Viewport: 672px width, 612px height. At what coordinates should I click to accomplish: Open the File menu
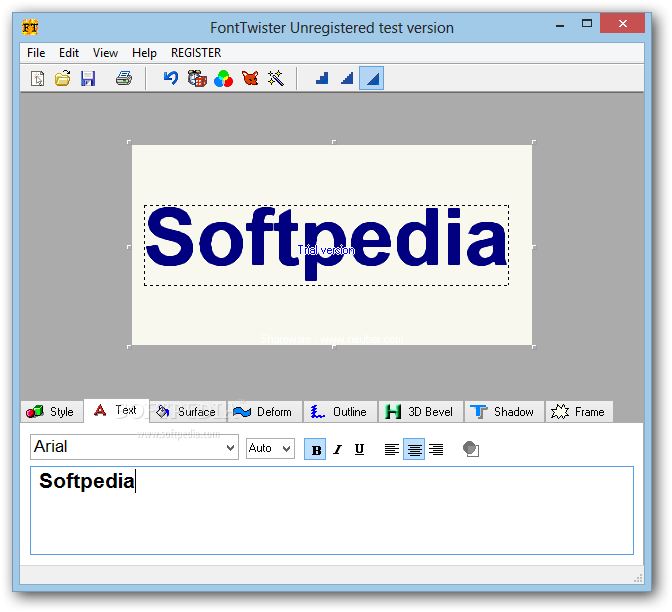[x=36, y=53]
